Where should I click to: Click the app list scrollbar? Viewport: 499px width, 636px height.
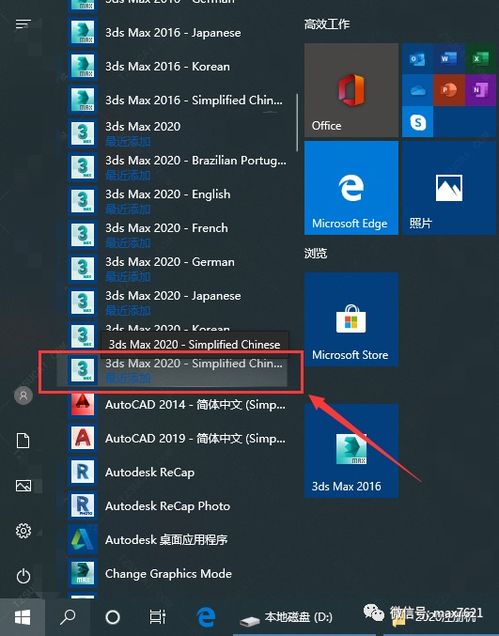click(x=297, y=122)
